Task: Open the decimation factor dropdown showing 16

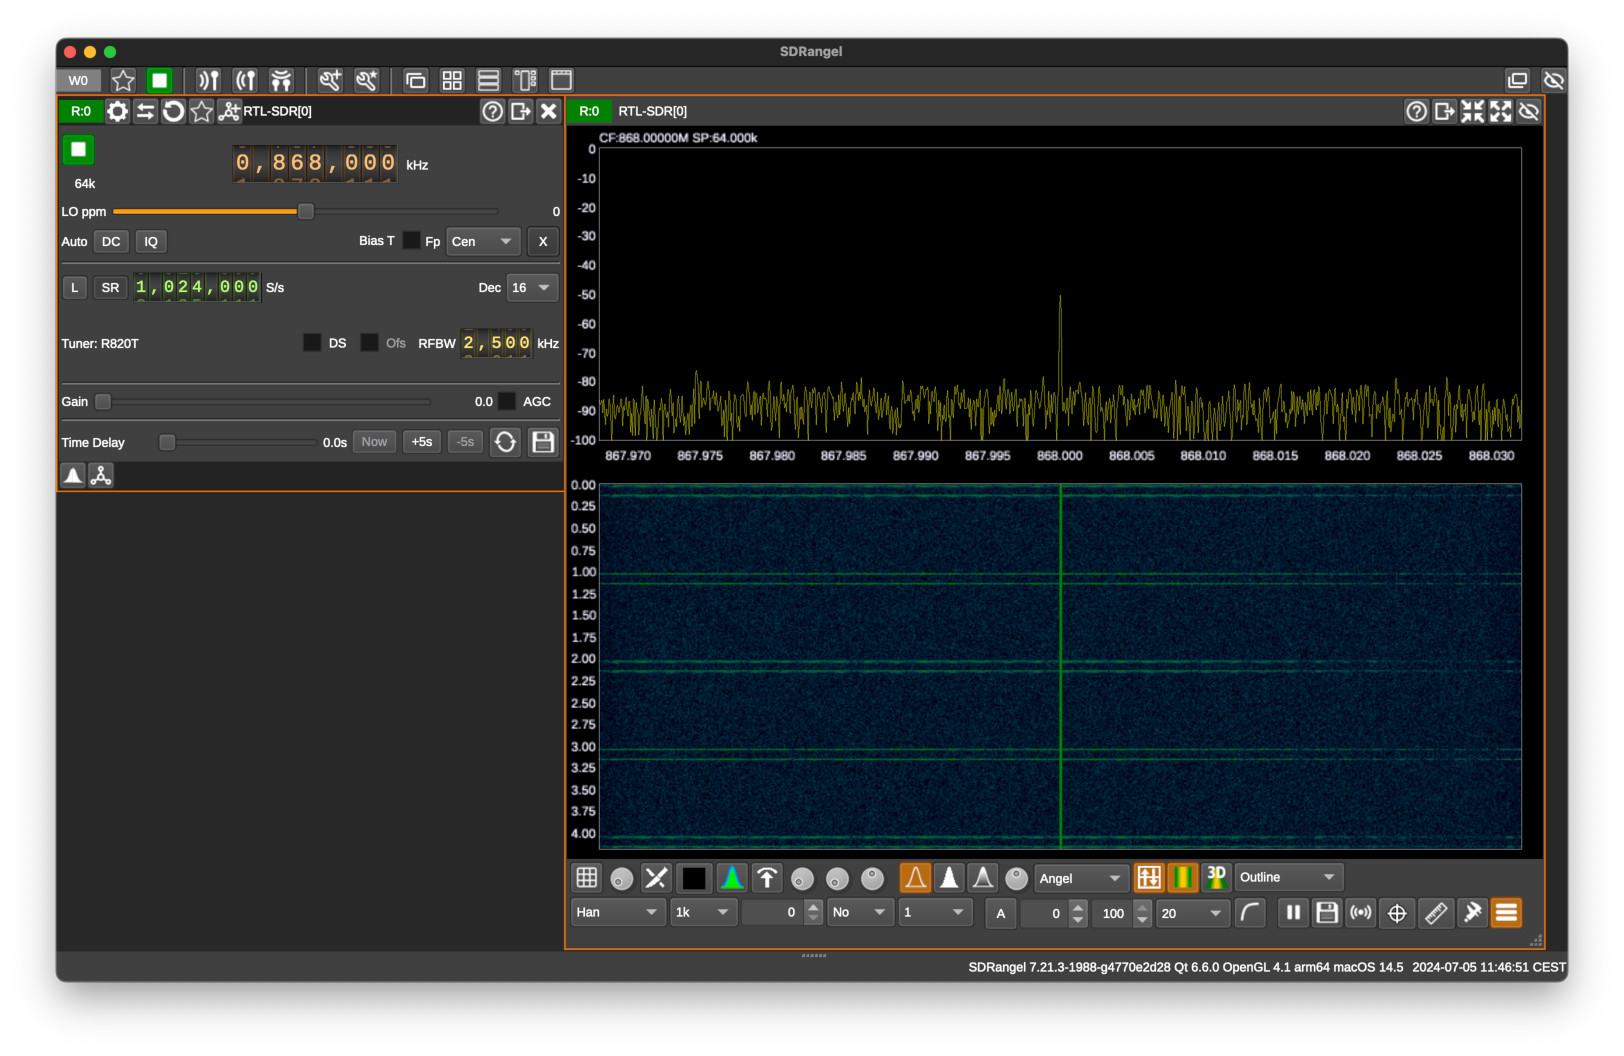Action: click(533, 287)
